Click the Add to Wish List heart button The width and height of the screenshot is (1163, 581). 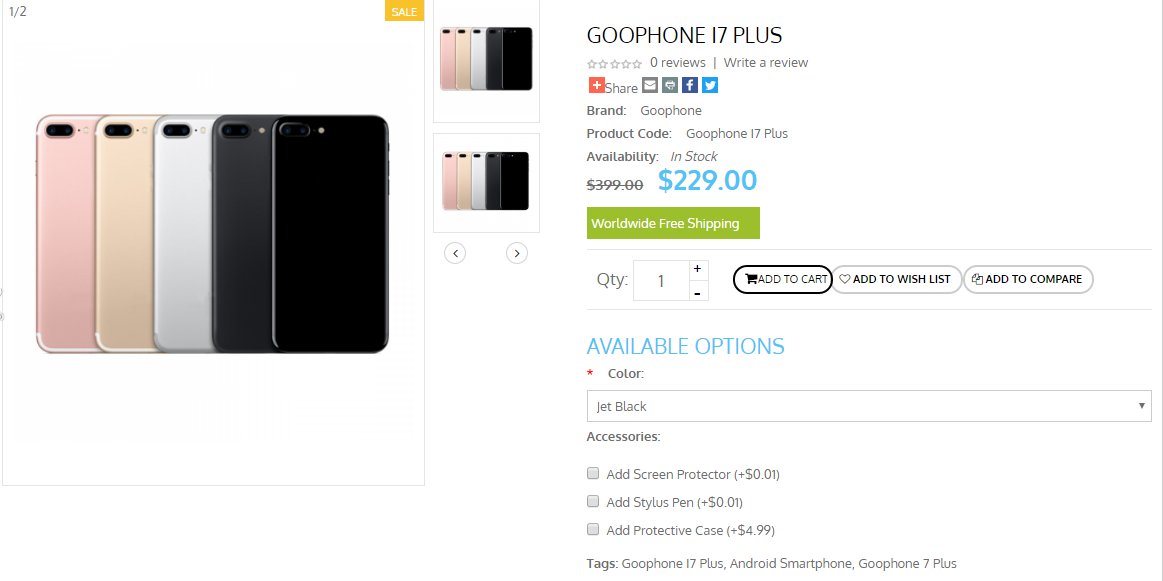coord(896,280)
